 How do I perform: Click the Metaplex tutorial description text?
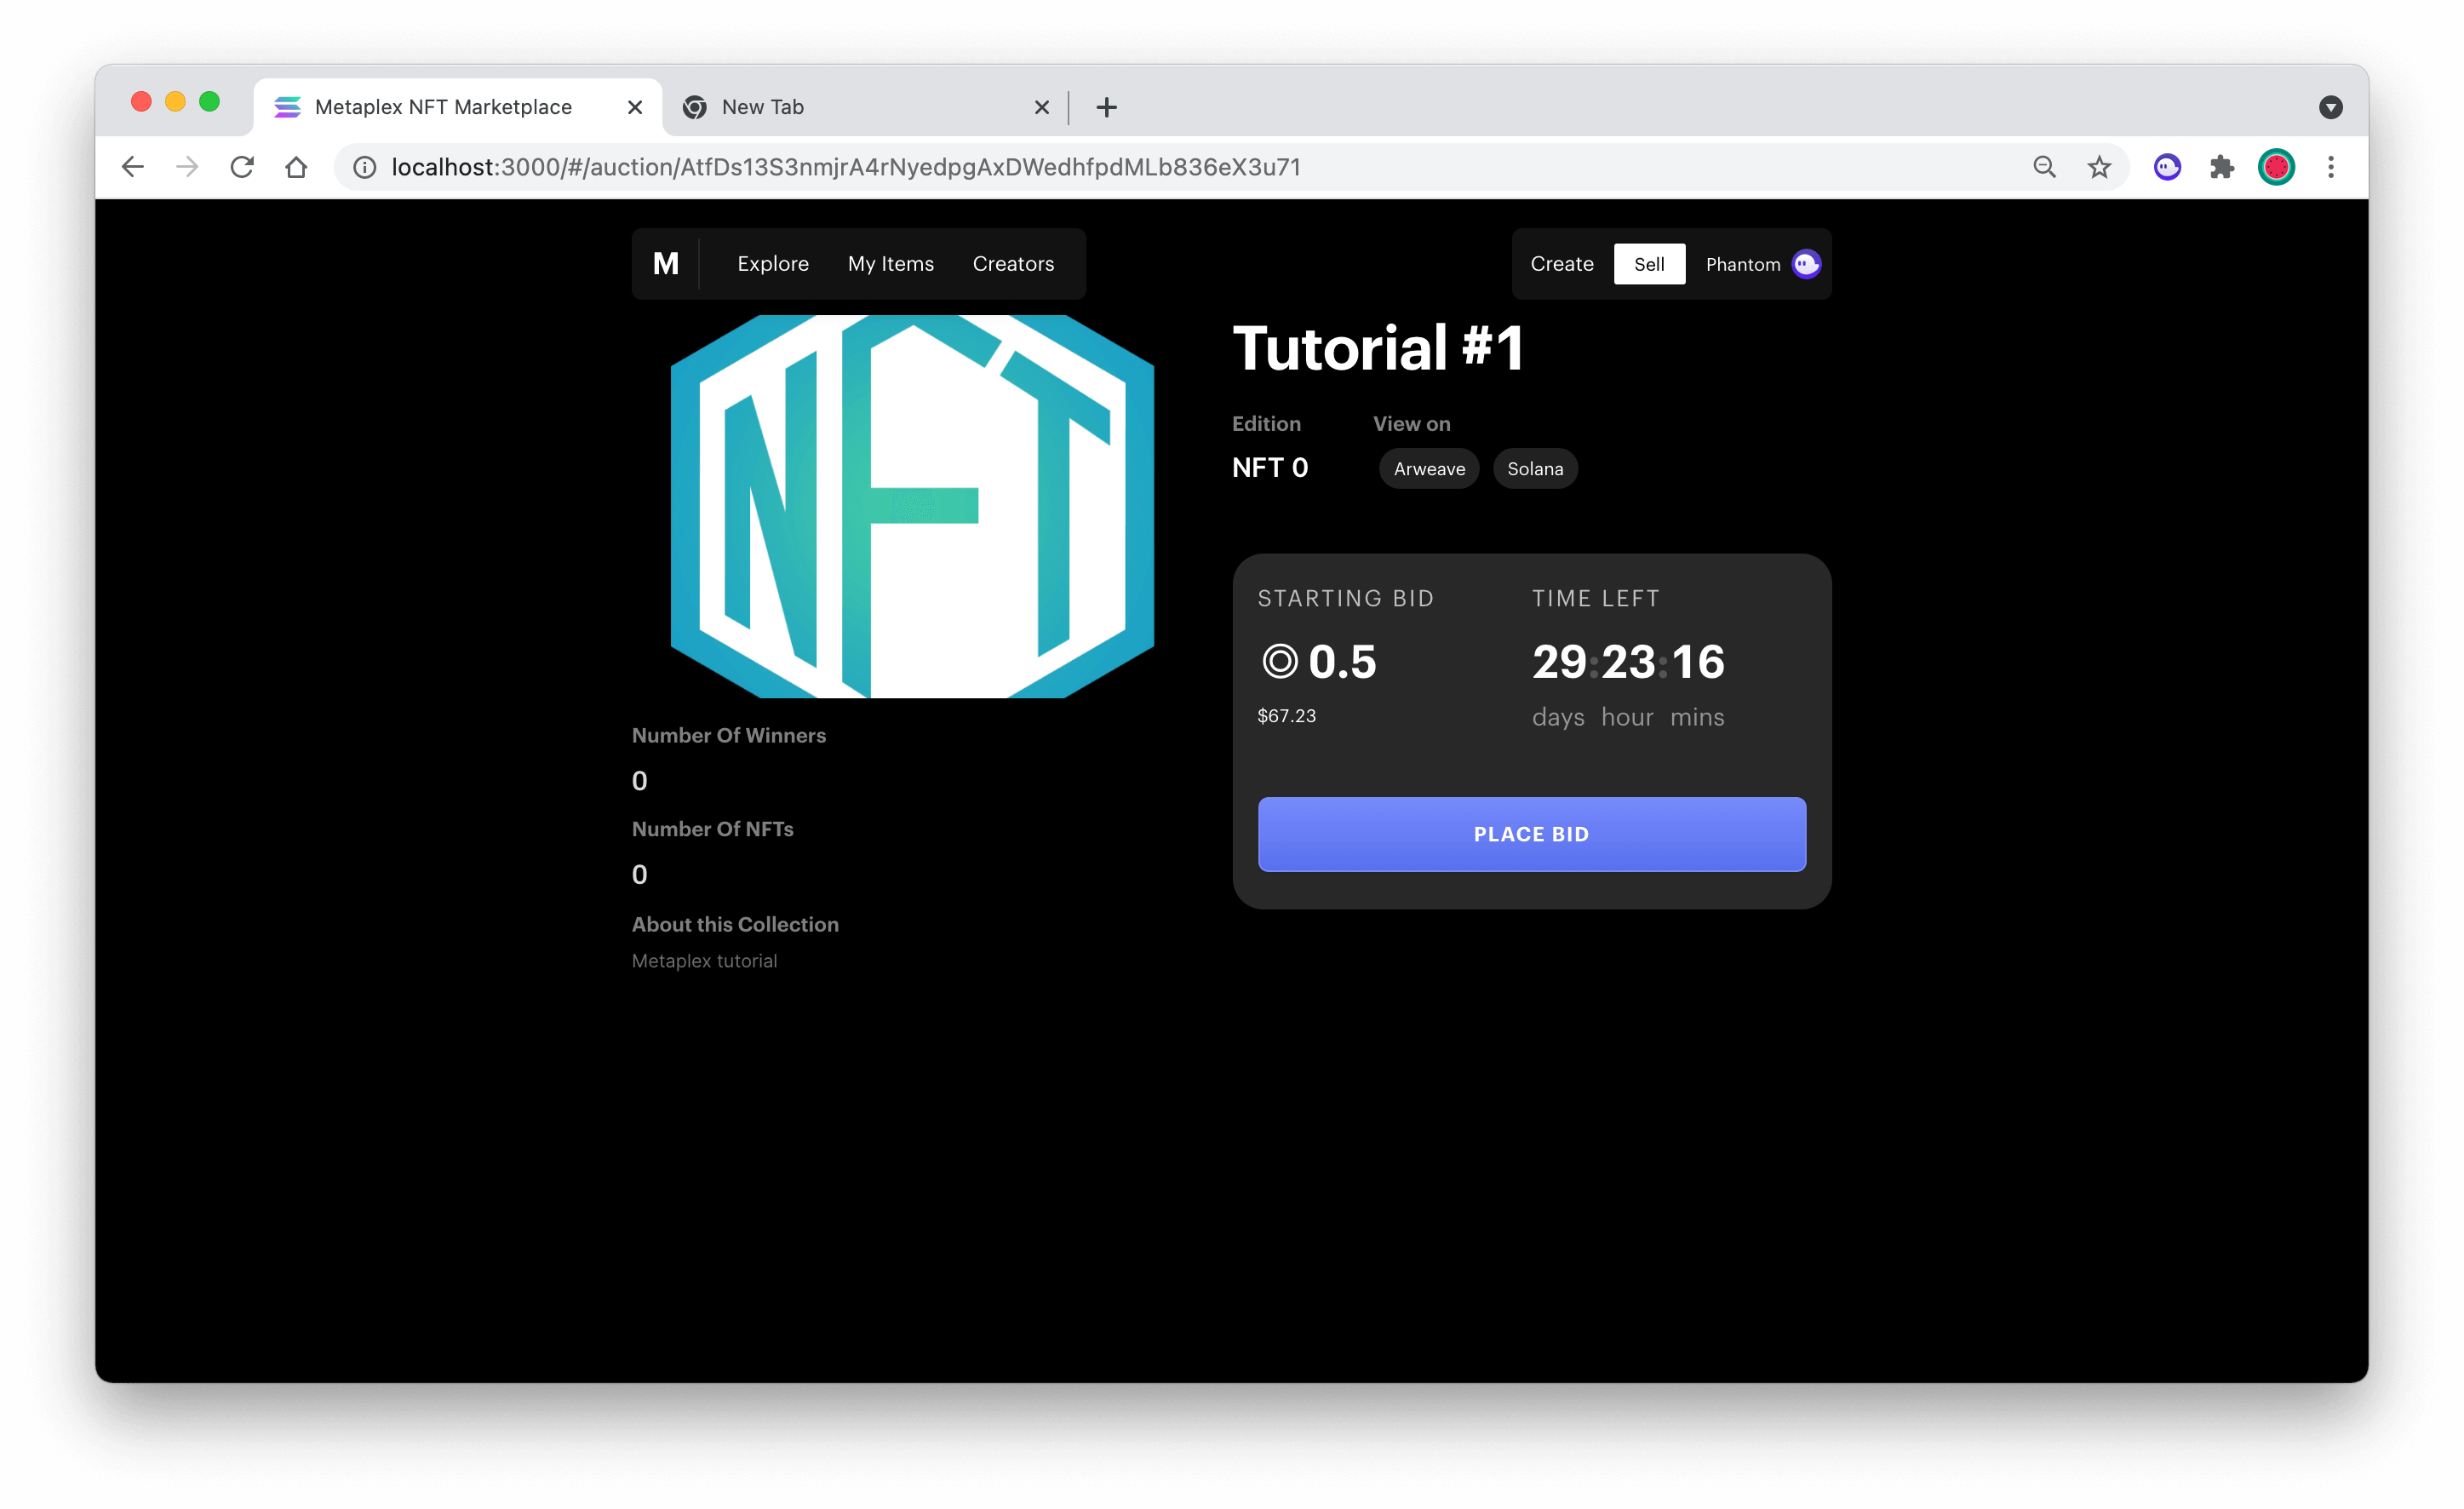click(x=704, y=961)
